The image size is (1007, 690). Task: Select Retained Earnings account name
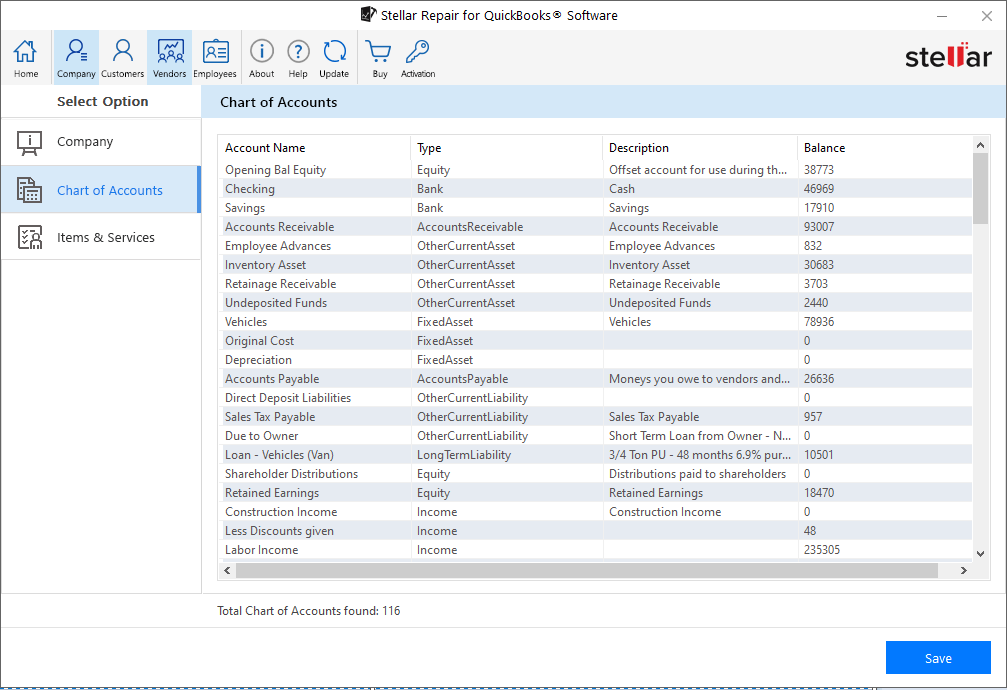(272, 493)
